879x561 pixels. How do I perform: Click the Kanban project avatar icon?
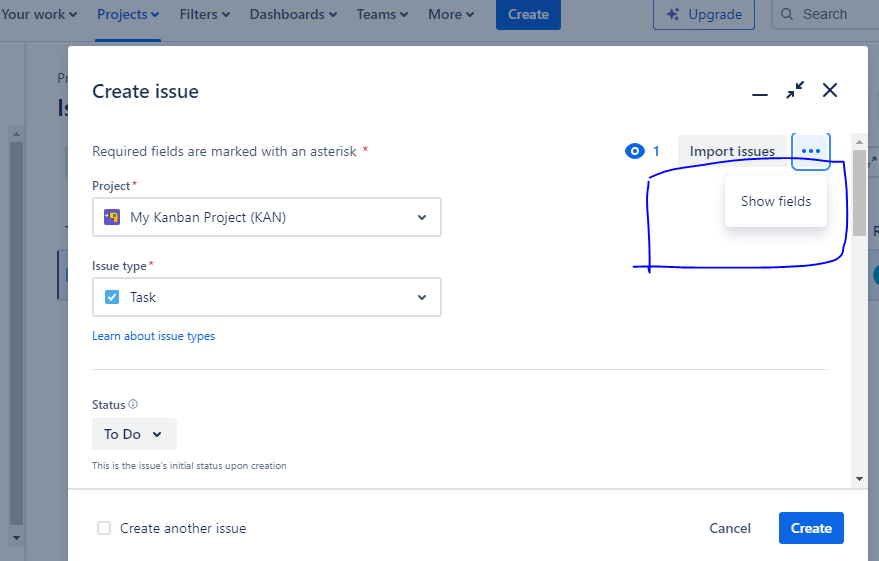tap(112, 217)
